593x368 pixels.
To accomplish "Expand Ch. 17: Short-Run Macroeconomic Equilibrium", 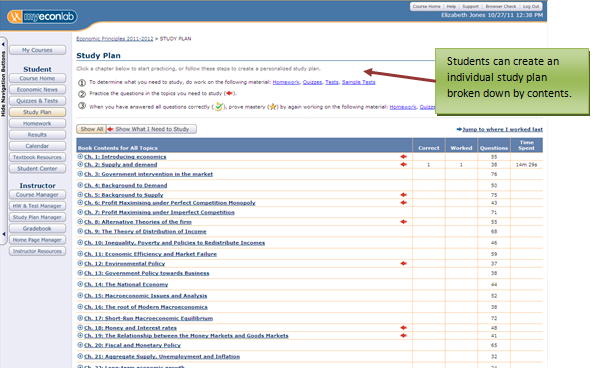I will pos(80,318).
